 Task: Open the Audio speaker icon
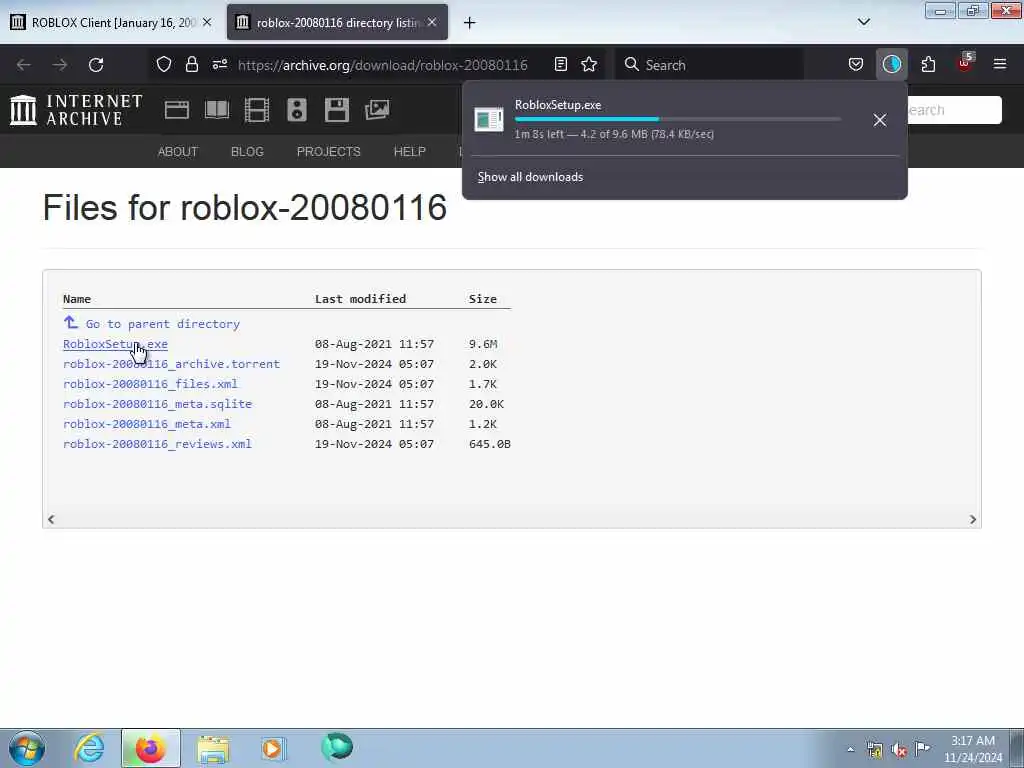click(296, 110)
